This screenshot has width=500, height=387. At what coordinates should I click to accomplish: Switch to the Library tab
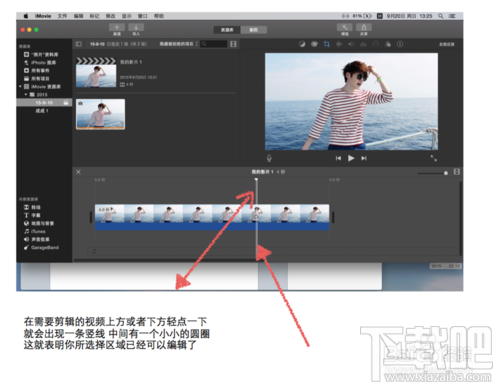tap(227, 30)
